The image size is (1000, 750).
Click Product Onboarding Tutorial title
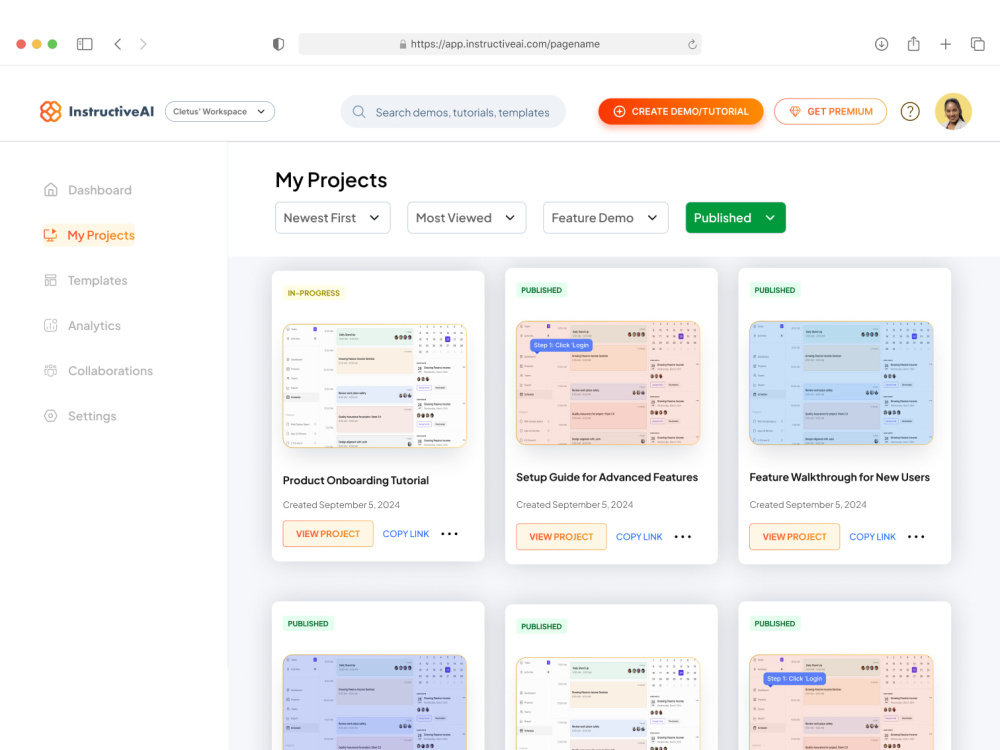(356, 480)
